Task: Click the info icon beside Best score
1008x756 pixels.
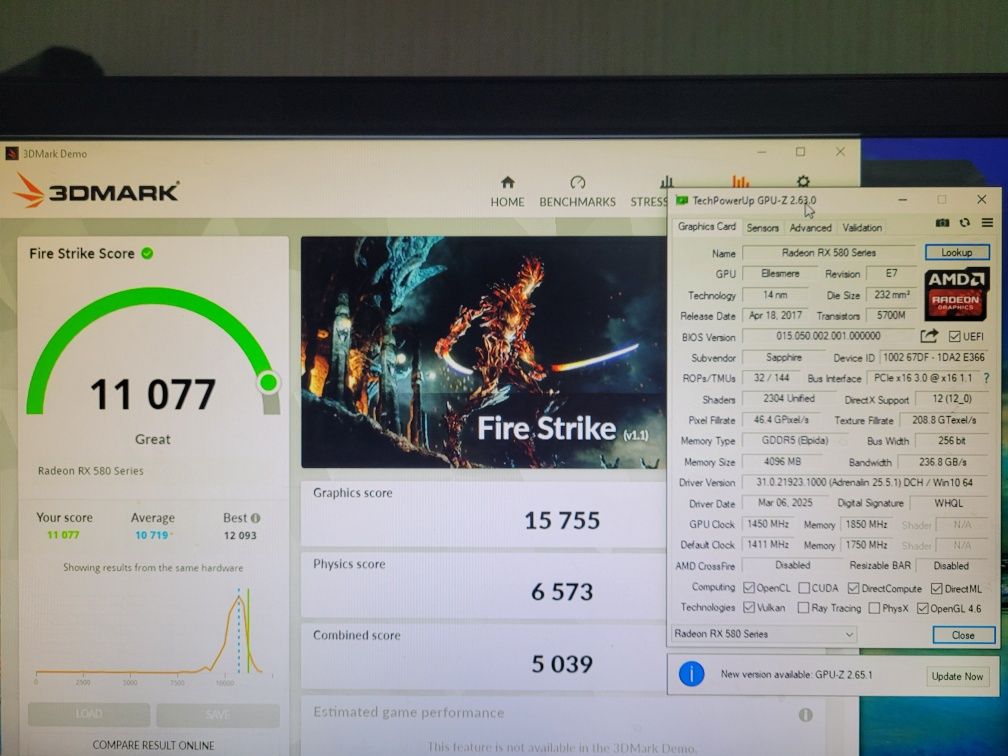Action: [x=255, y=518]
